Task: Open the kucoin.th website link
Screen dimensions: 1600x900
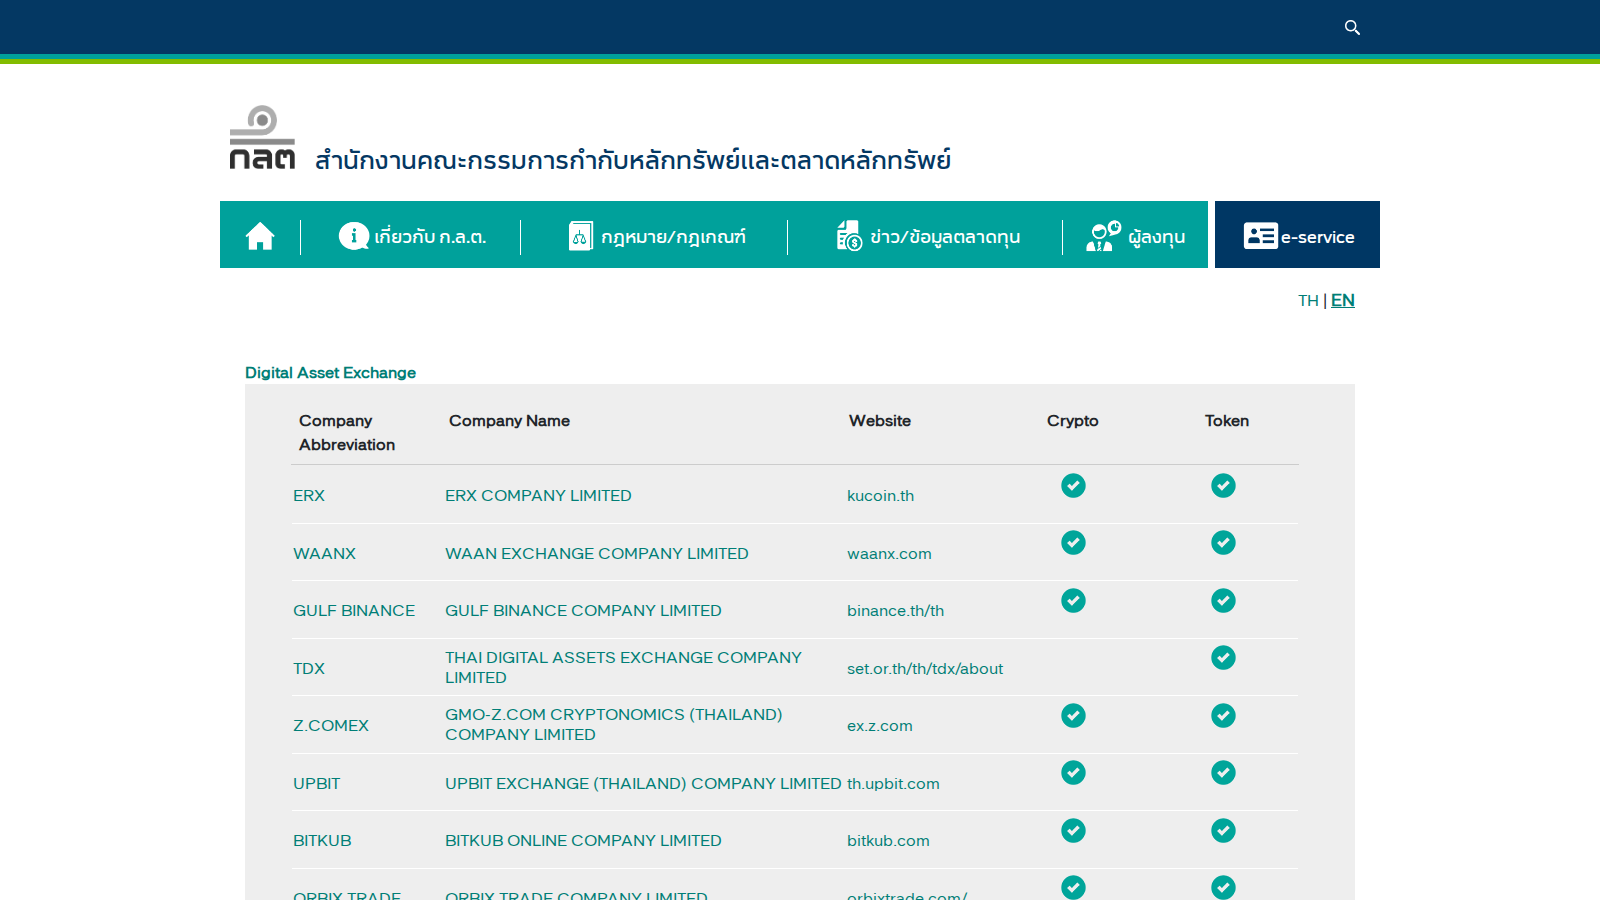Action: coord(880,496)
